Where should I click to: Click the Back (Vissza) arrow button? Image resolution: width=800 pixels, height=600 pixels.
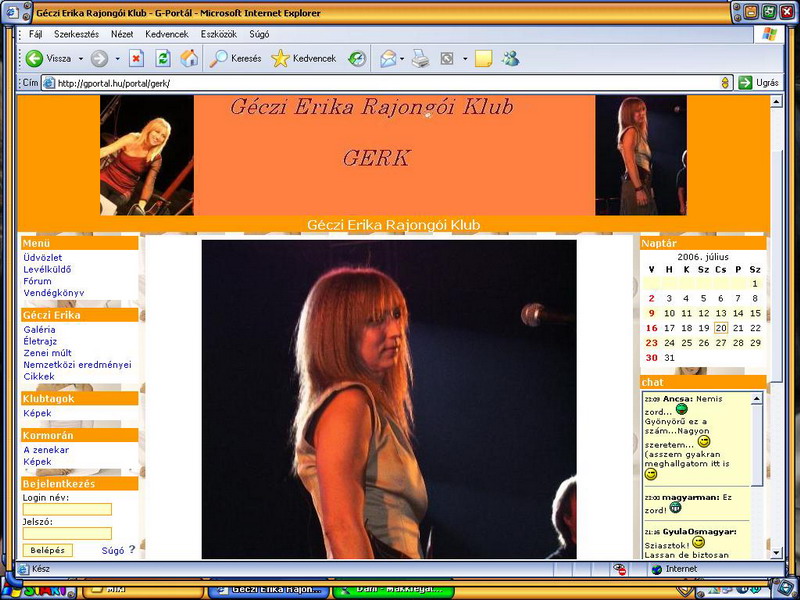pyautogui.click(x=35, y=59)
